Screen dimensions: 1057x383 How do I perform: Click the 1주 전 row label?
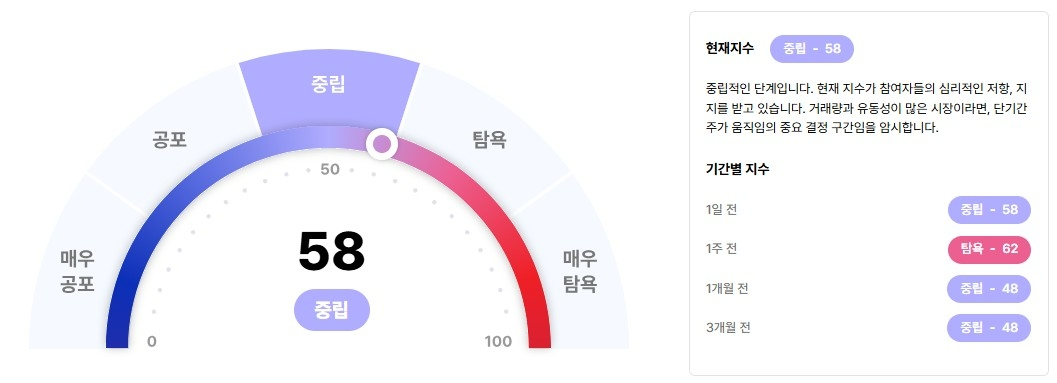point(721,249)
